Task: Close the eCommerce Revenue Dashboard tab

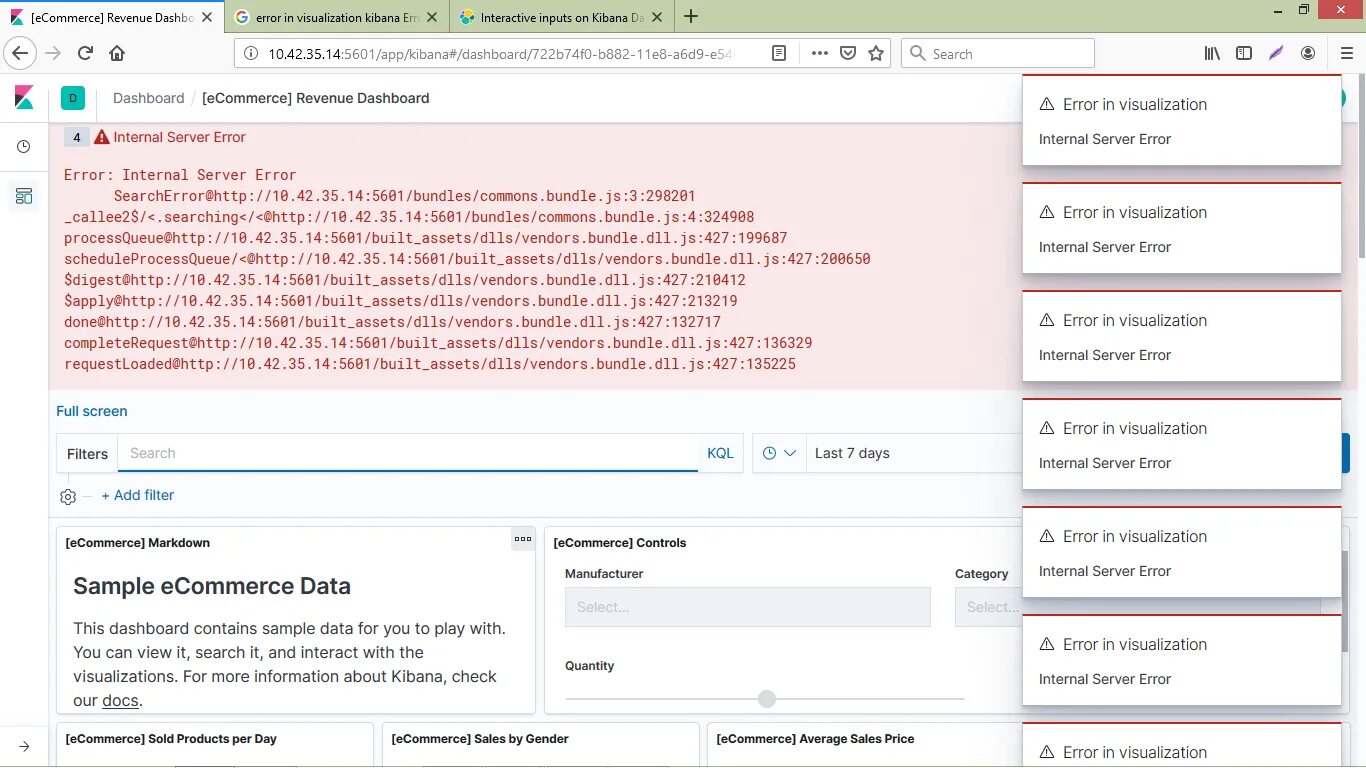Action: (x=207, y=17)
